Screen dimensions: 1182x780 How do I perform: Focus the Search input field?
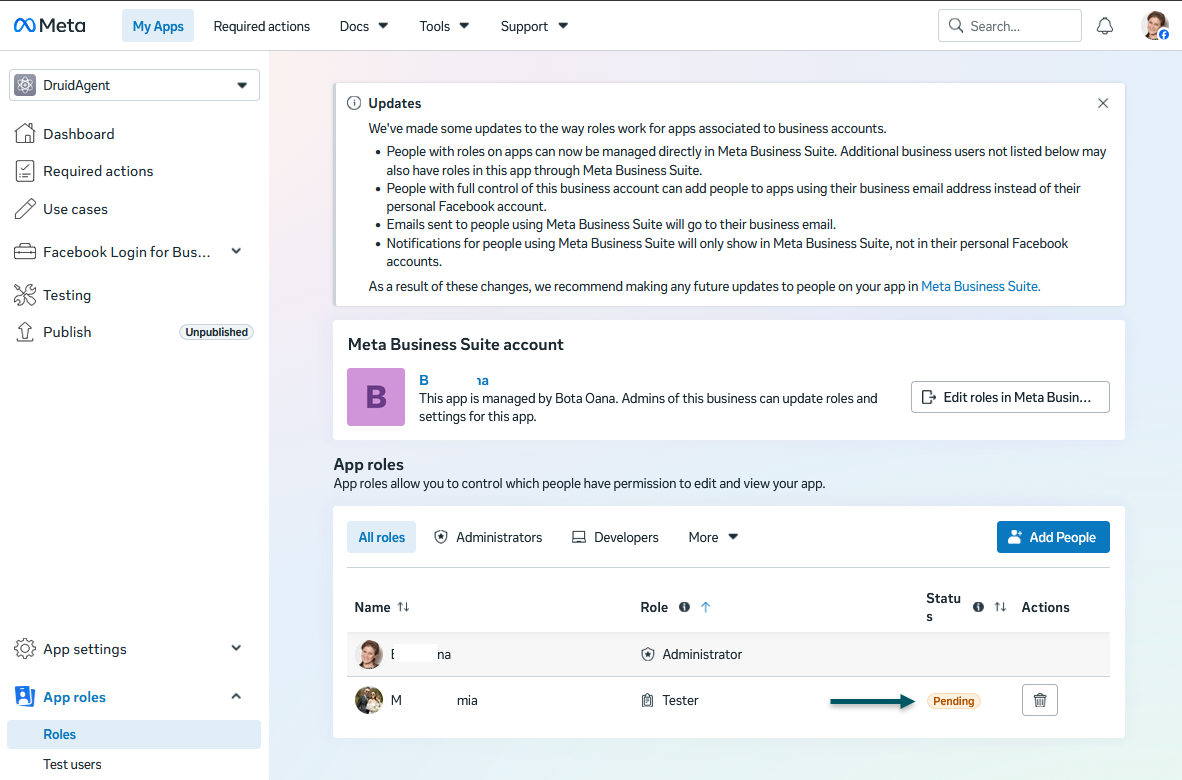1010,26
